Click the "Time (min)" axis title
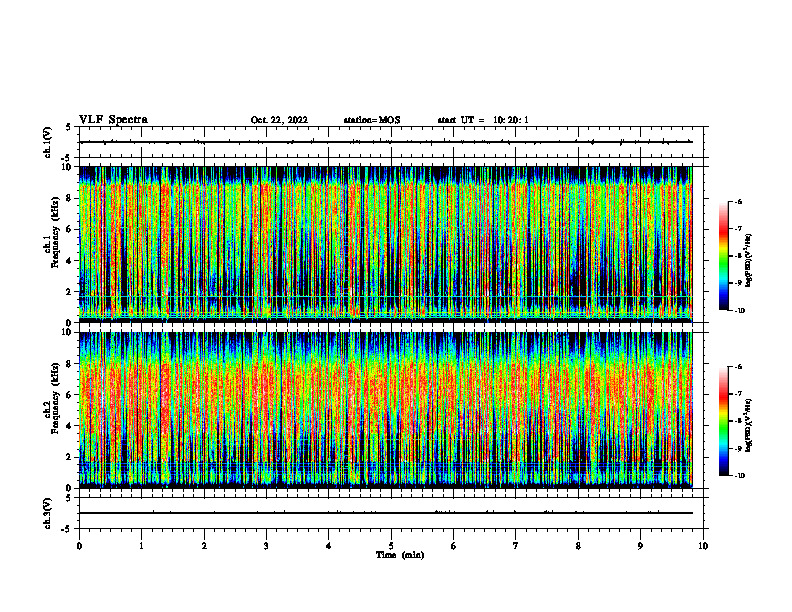 tap(400, 555)
